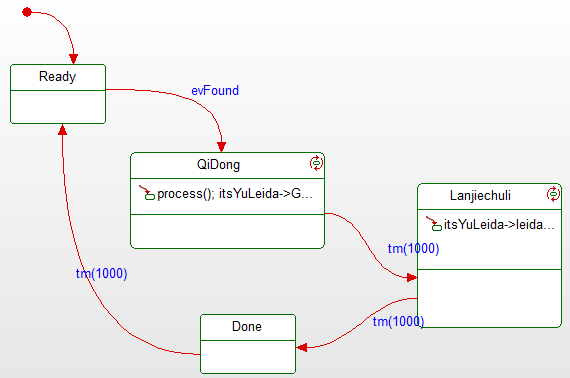This screenshot has width=570, height=378.
Task: Select tm(1000) label between QiDong and Lanjiechuli
Action: pos(413,249)
